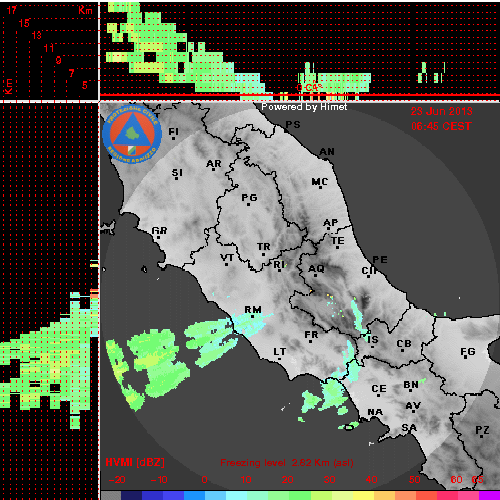
Task: Click the HVMI [dBZ] legend label
Action: [x=135, y=462]
